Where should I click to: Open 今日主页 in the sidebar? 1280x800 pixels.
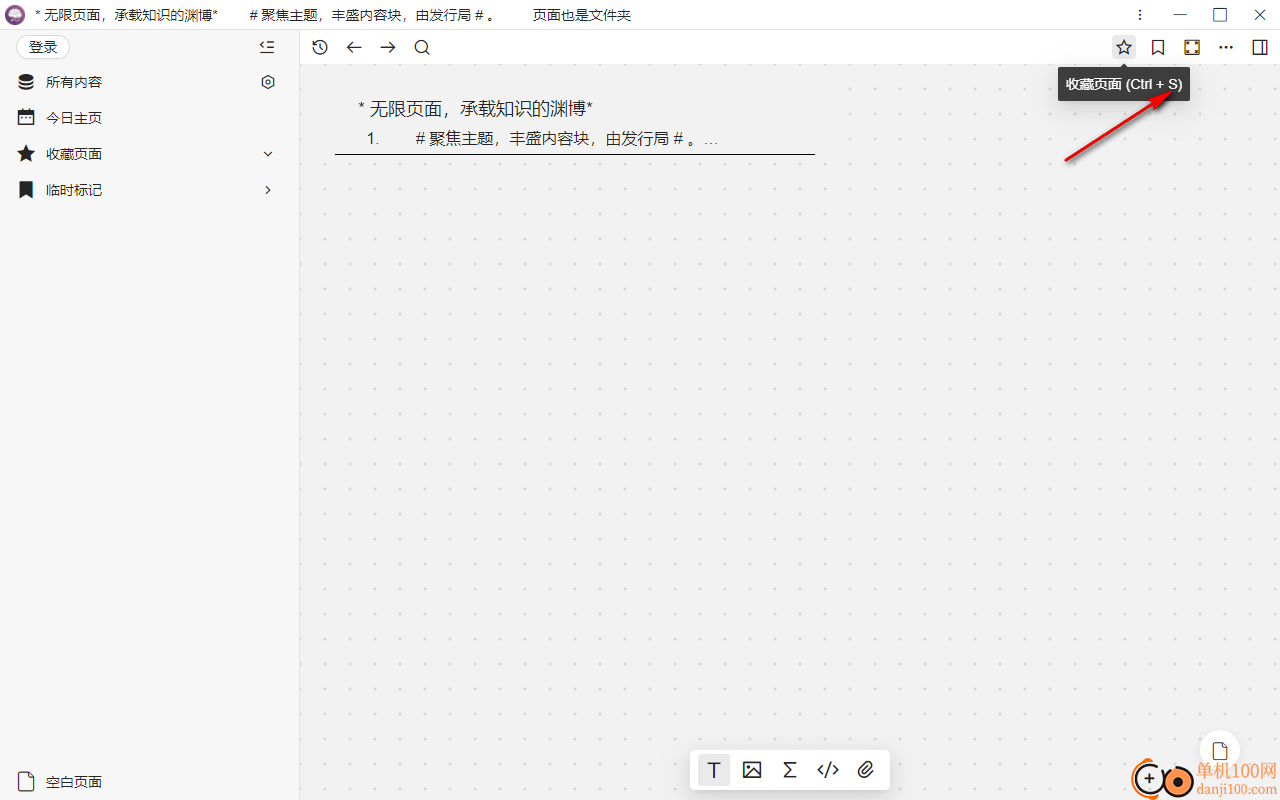click(74, 118)
